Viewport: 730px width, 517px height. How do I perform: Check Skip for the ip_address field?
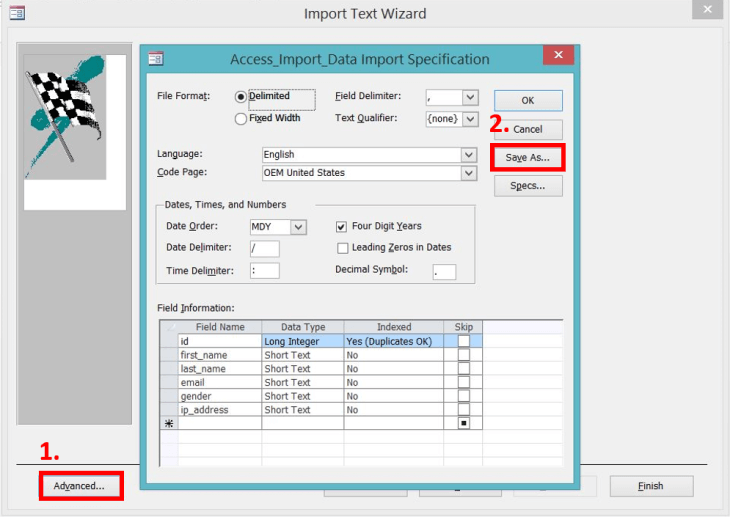point(464,409)
